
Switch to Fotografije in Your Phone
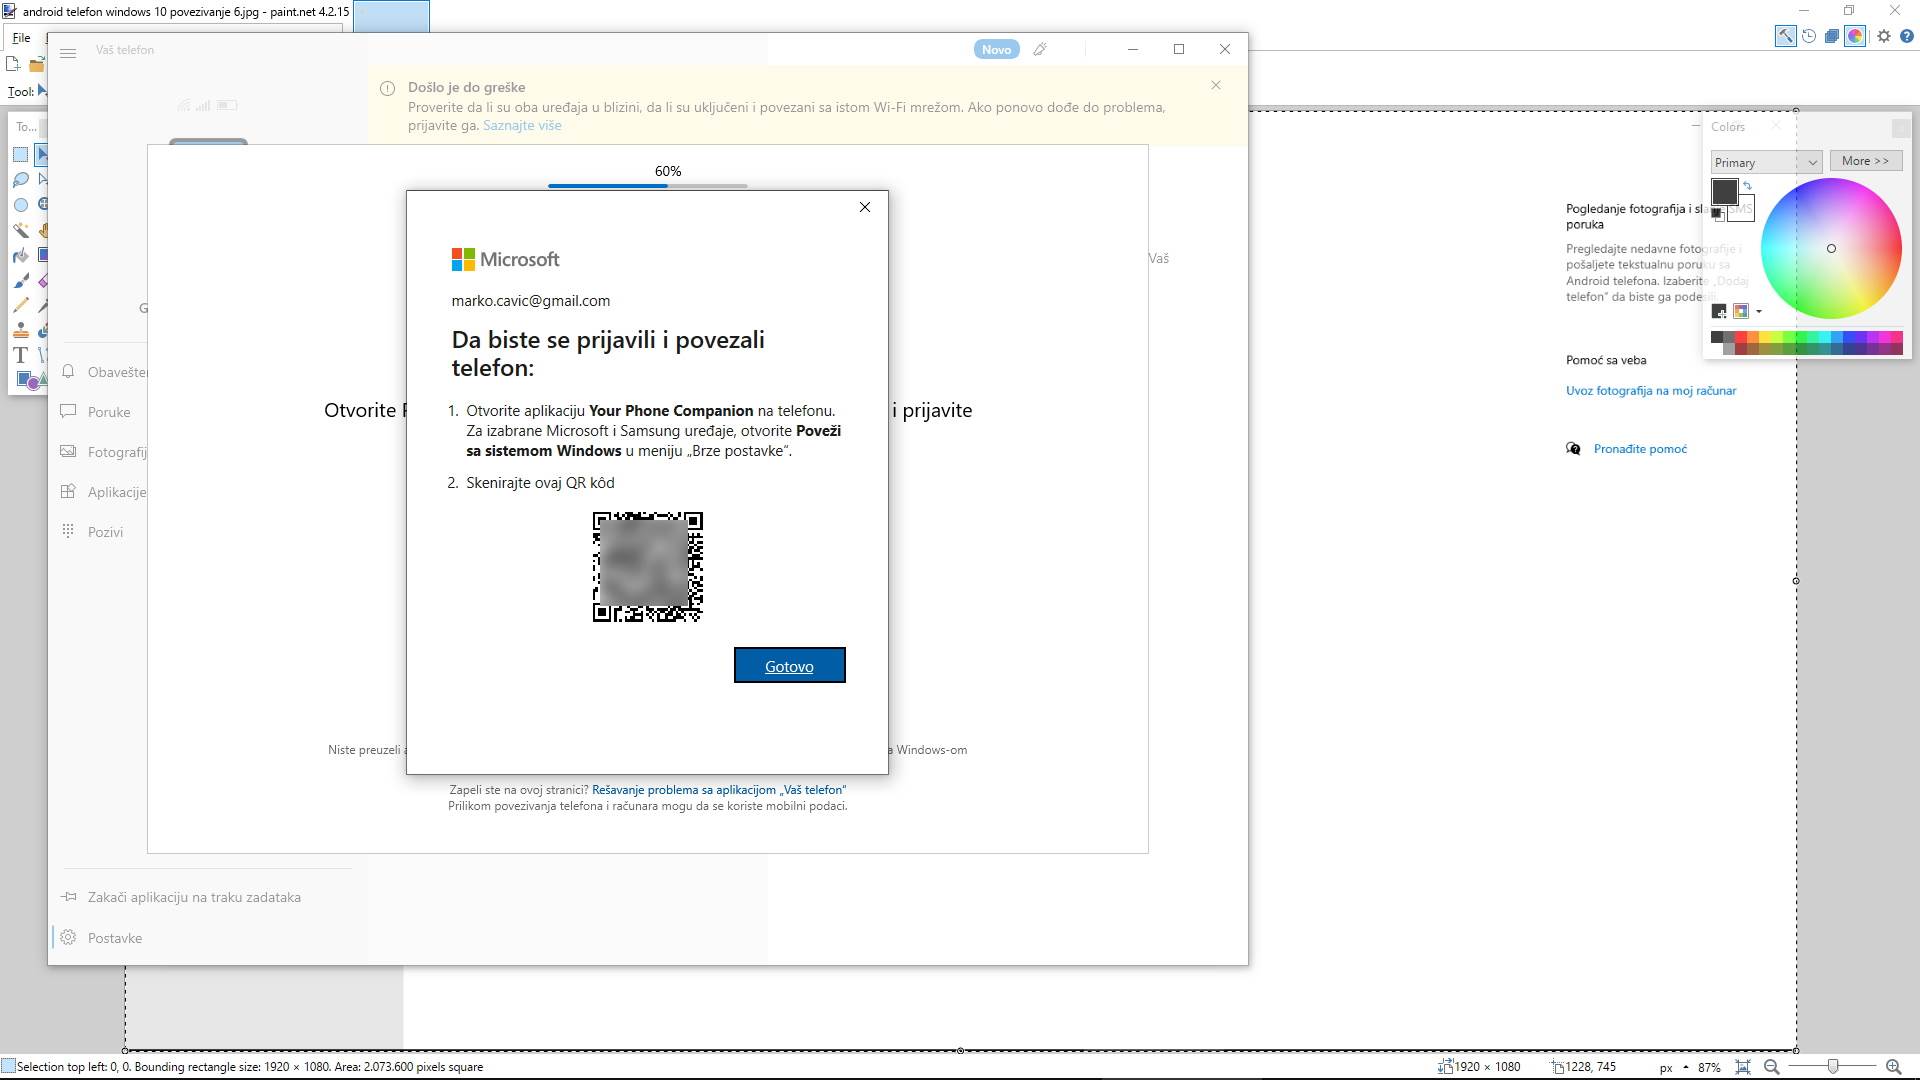[x=112, y=451]
